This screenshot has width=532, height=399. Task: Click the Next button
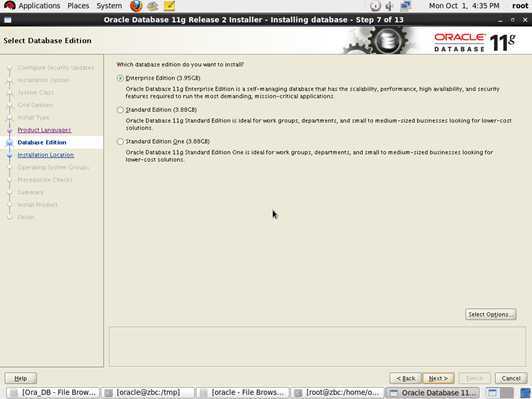[438, 378]
